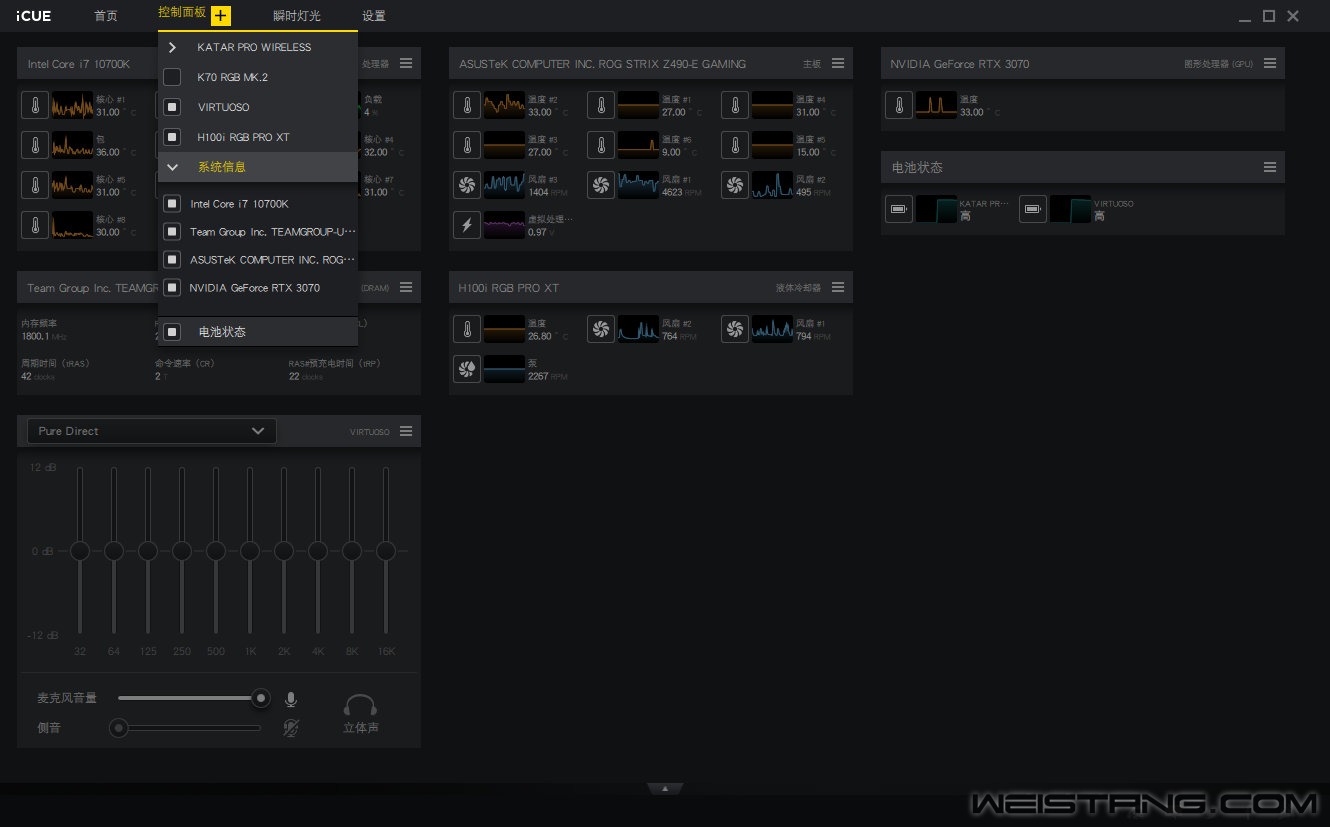Click VIRTUOSO battery status icon
This screenshot has height=827, width=1330.
point(1033,209)
